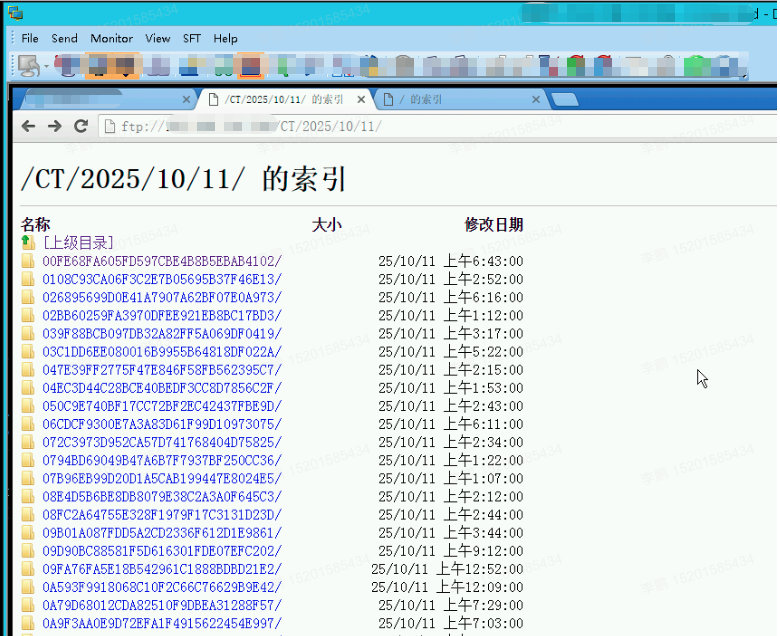Click folder icon beside 0A79D68012CDA82510F9DBEA31288F57/
Viewport: 780px width, 636px height.
(28, 605)
